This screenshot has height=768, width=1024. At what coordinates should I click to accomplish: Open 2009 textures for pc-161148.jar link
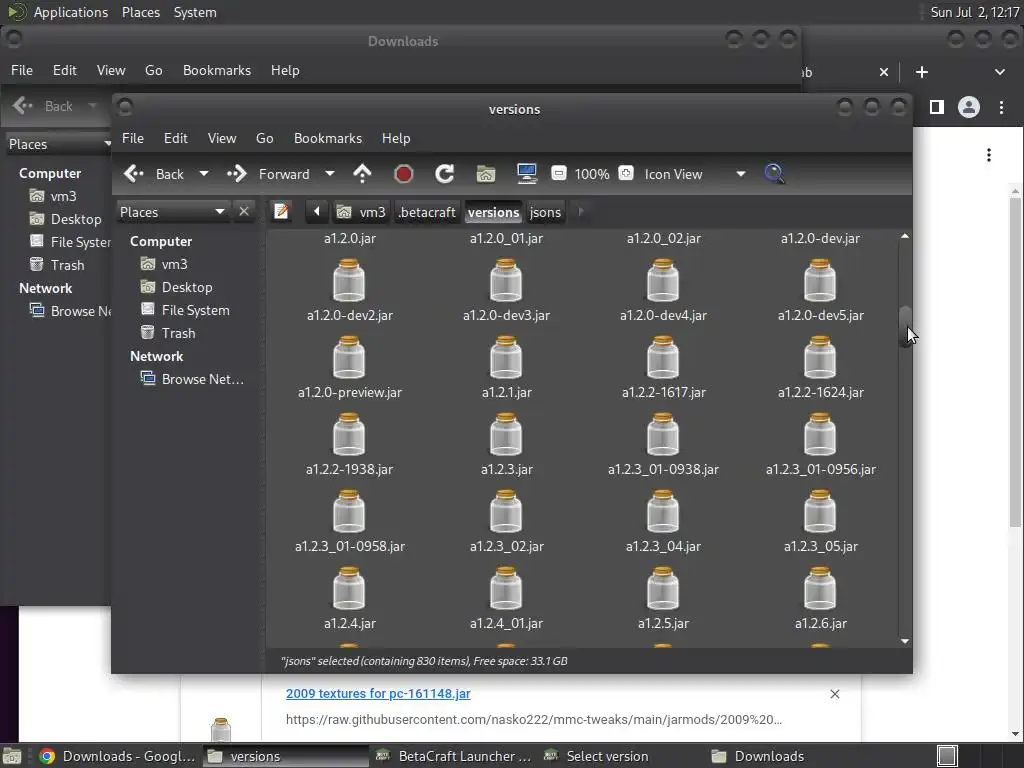(x=378, y=694)
